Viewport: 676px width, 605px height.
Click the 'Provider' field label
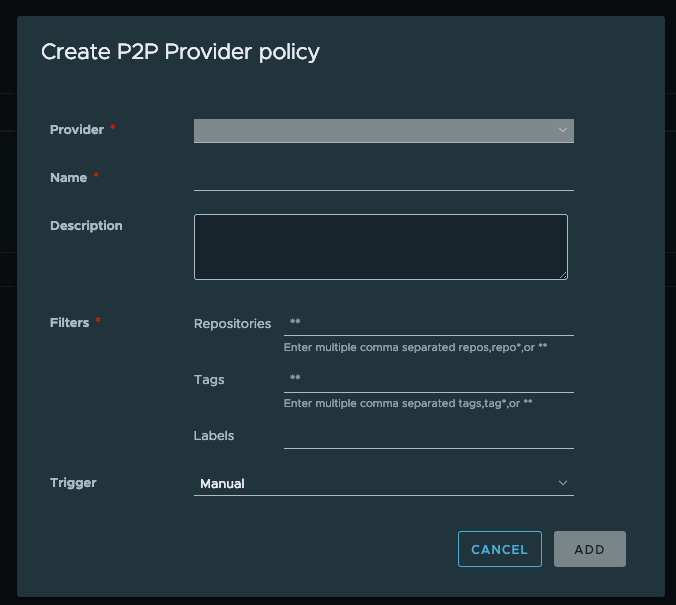(77, 130)
